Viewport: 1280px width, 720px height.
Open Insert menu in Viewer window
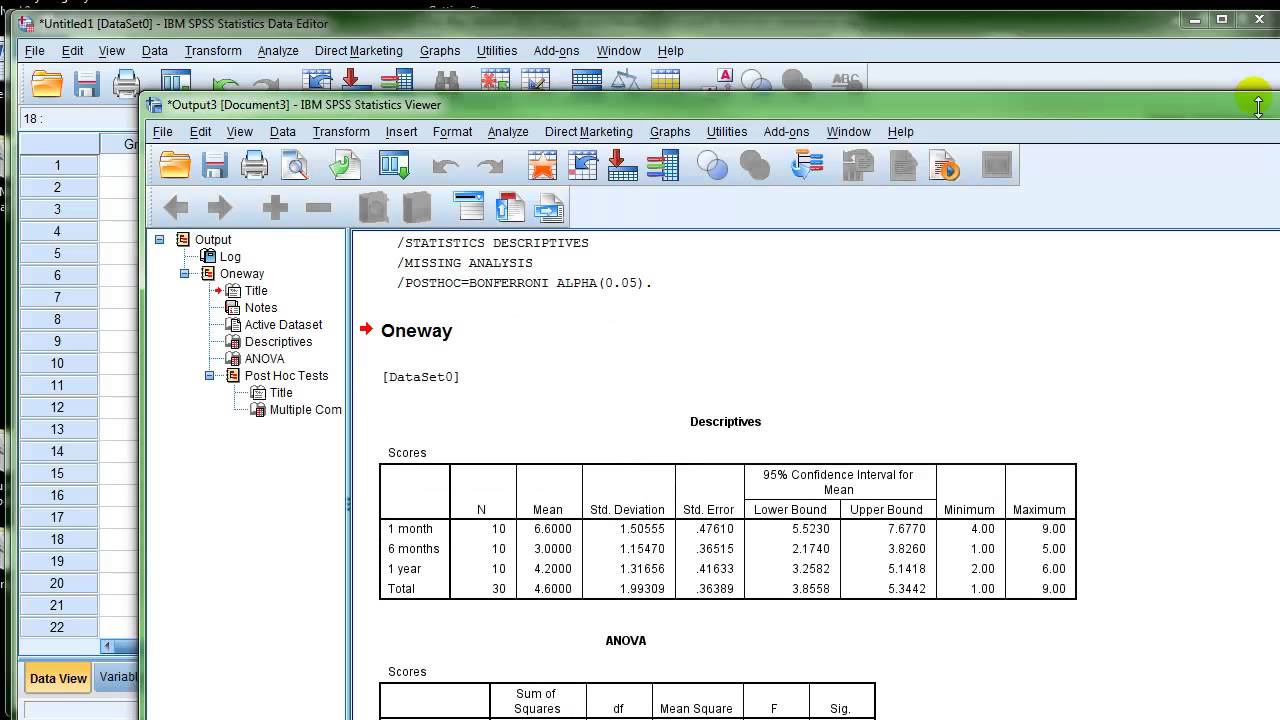pos(401,131)
